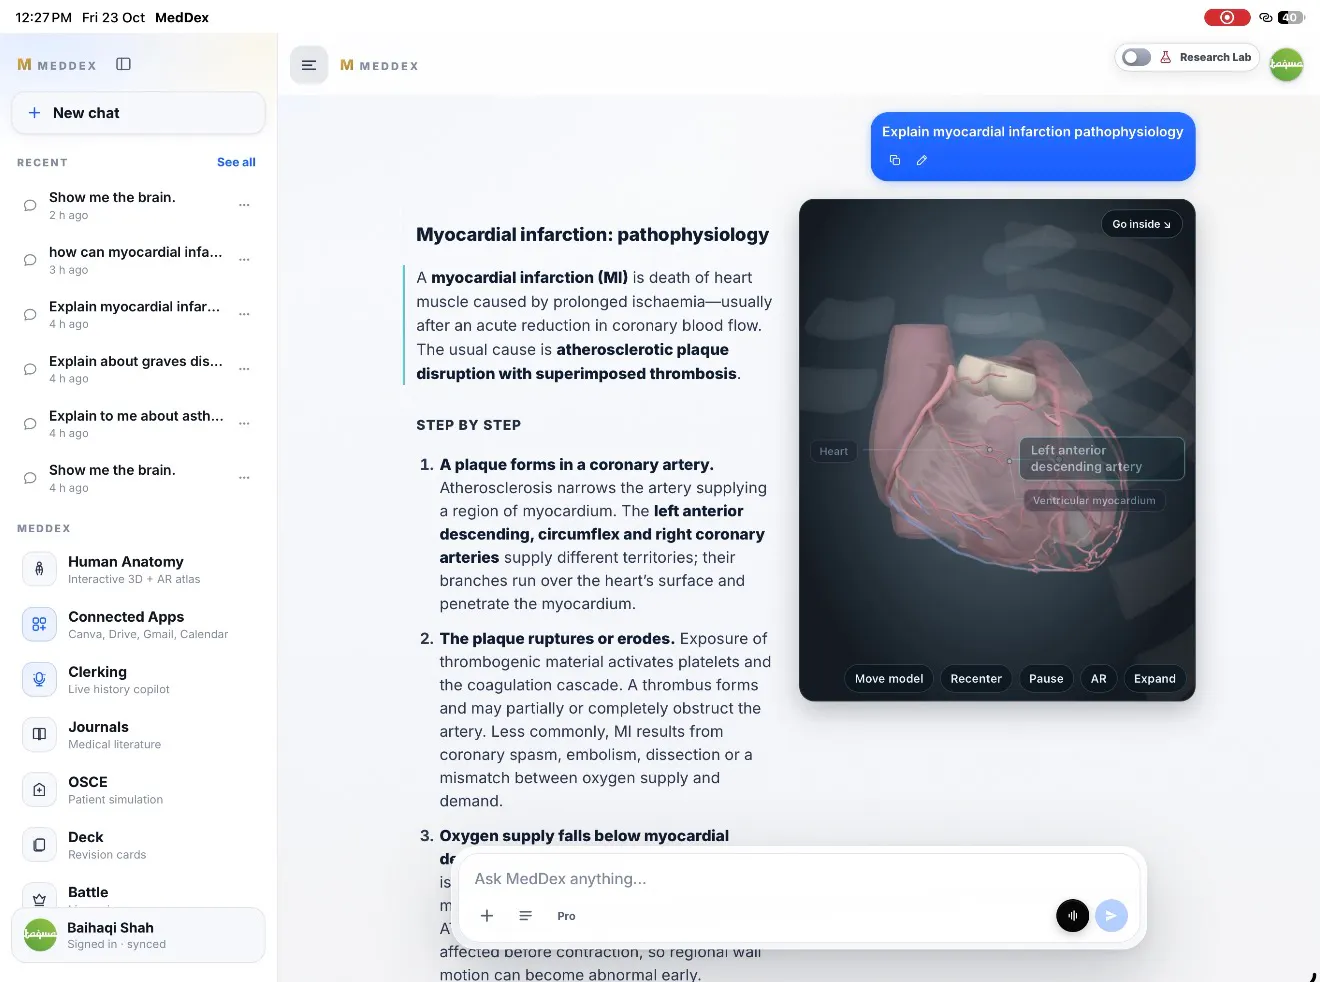Open the Connected Apps icon tile
Image resolution: width=1320 pixels, height=982 pixels.
[39, 624]
